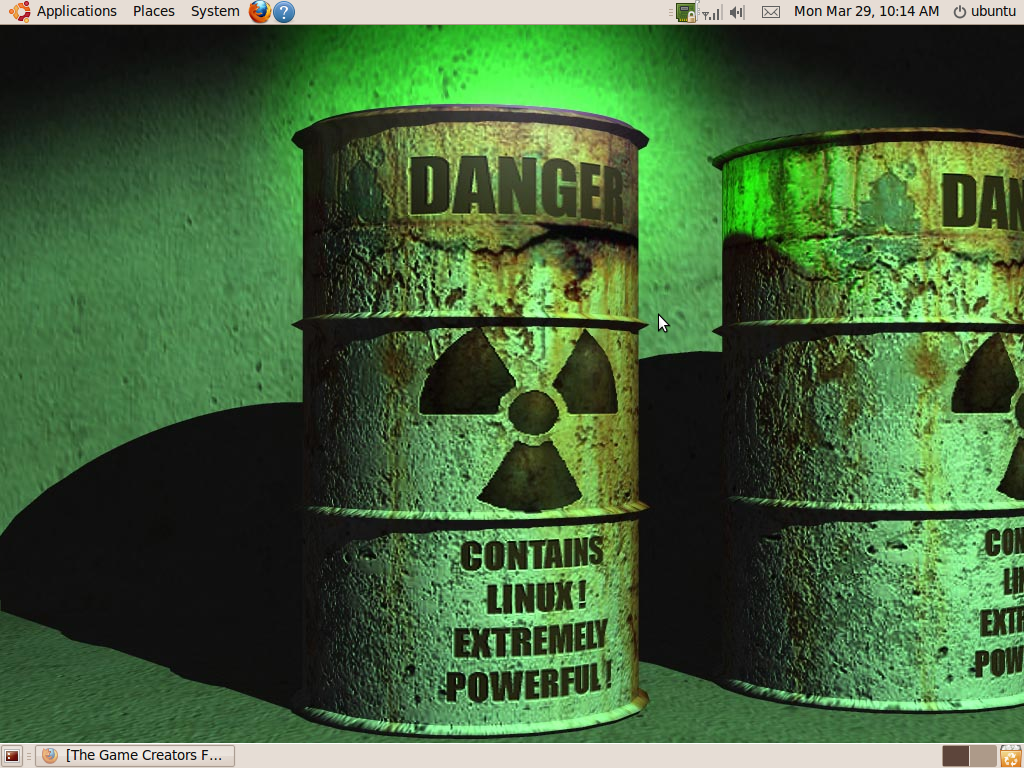Switch to the second workspace
This screenshot has height=768, width=1024.
(x=983, y=756)
